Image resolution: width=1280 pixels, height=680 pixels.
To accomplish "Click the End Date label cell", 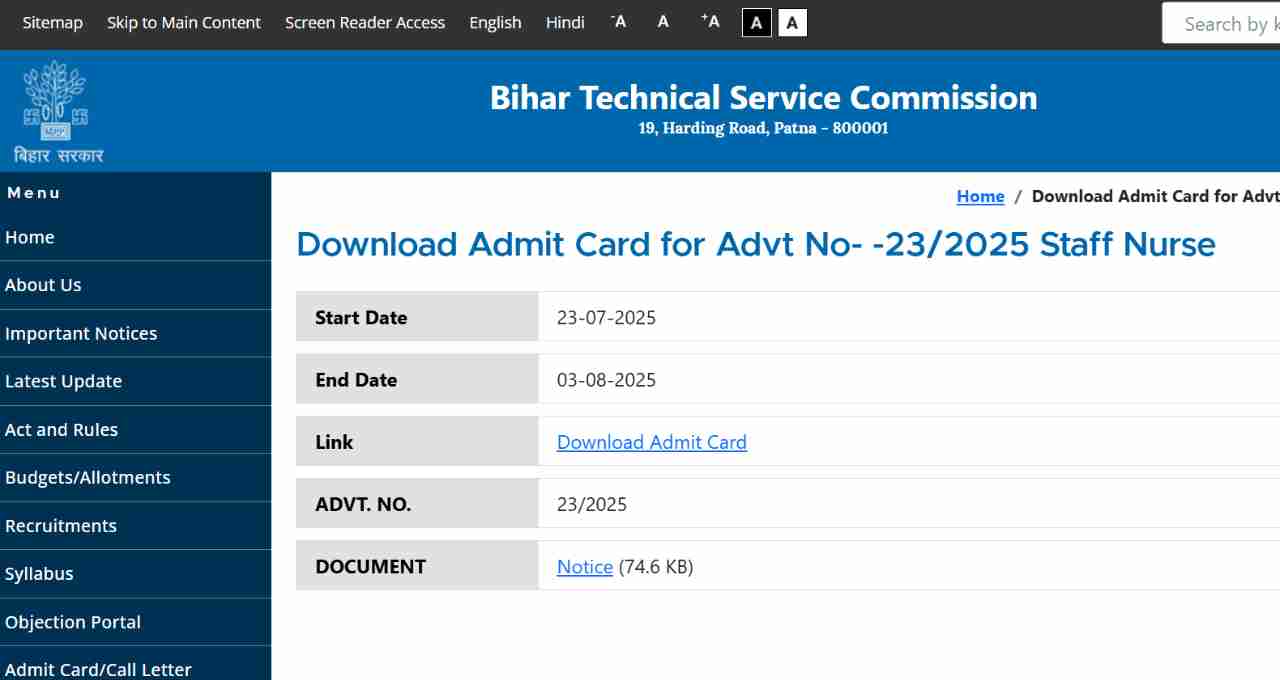I will click(417, 379).
